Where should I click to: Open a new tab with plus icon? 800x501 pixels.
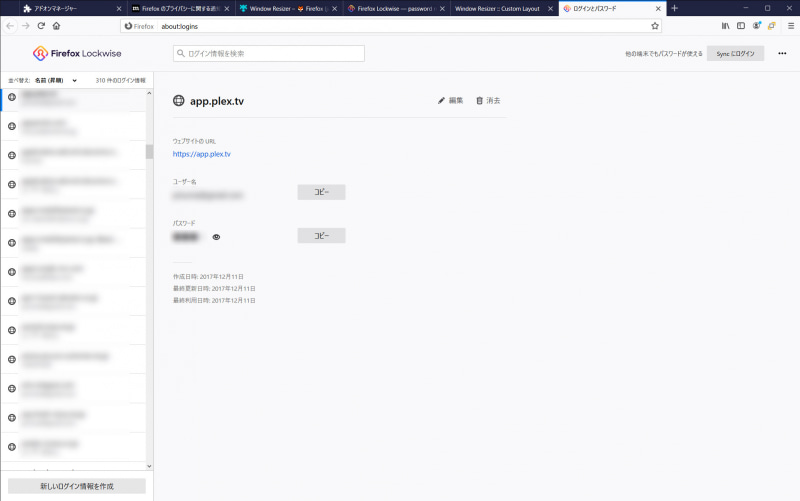tap(674, 8)
